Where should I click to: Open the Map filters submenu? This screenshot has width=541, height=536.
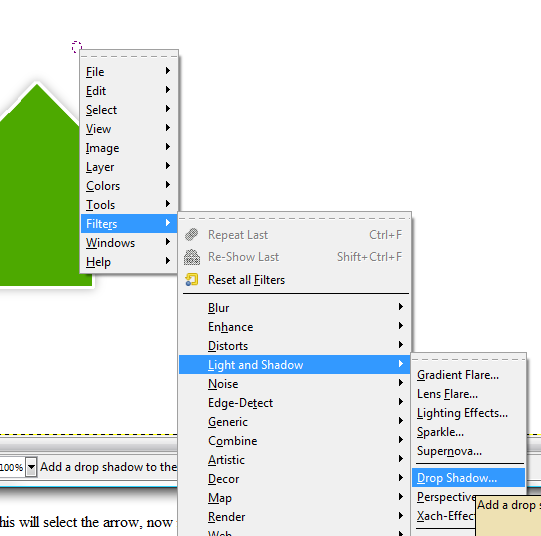(x=295, y=497)
